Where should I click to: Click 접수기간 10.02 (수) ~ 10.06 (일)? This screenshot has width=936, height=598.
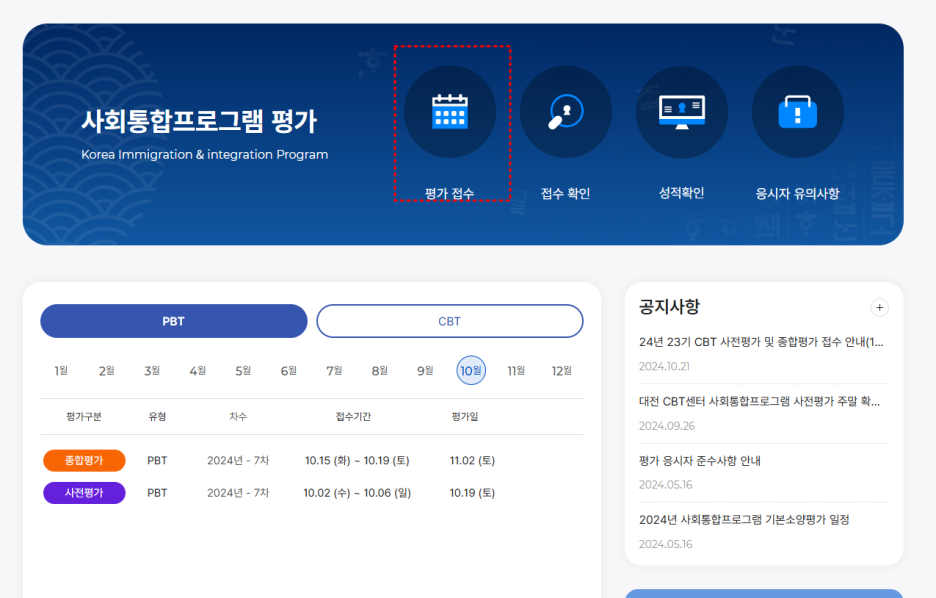tap(357, 493)
